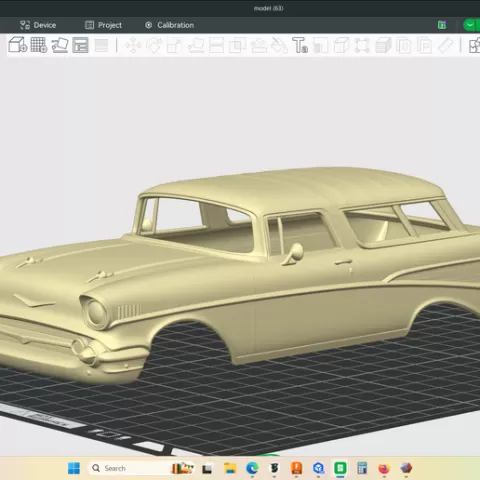Open File Explorer from the taskbar
The image size is (480, 480).
pos(230,468)
